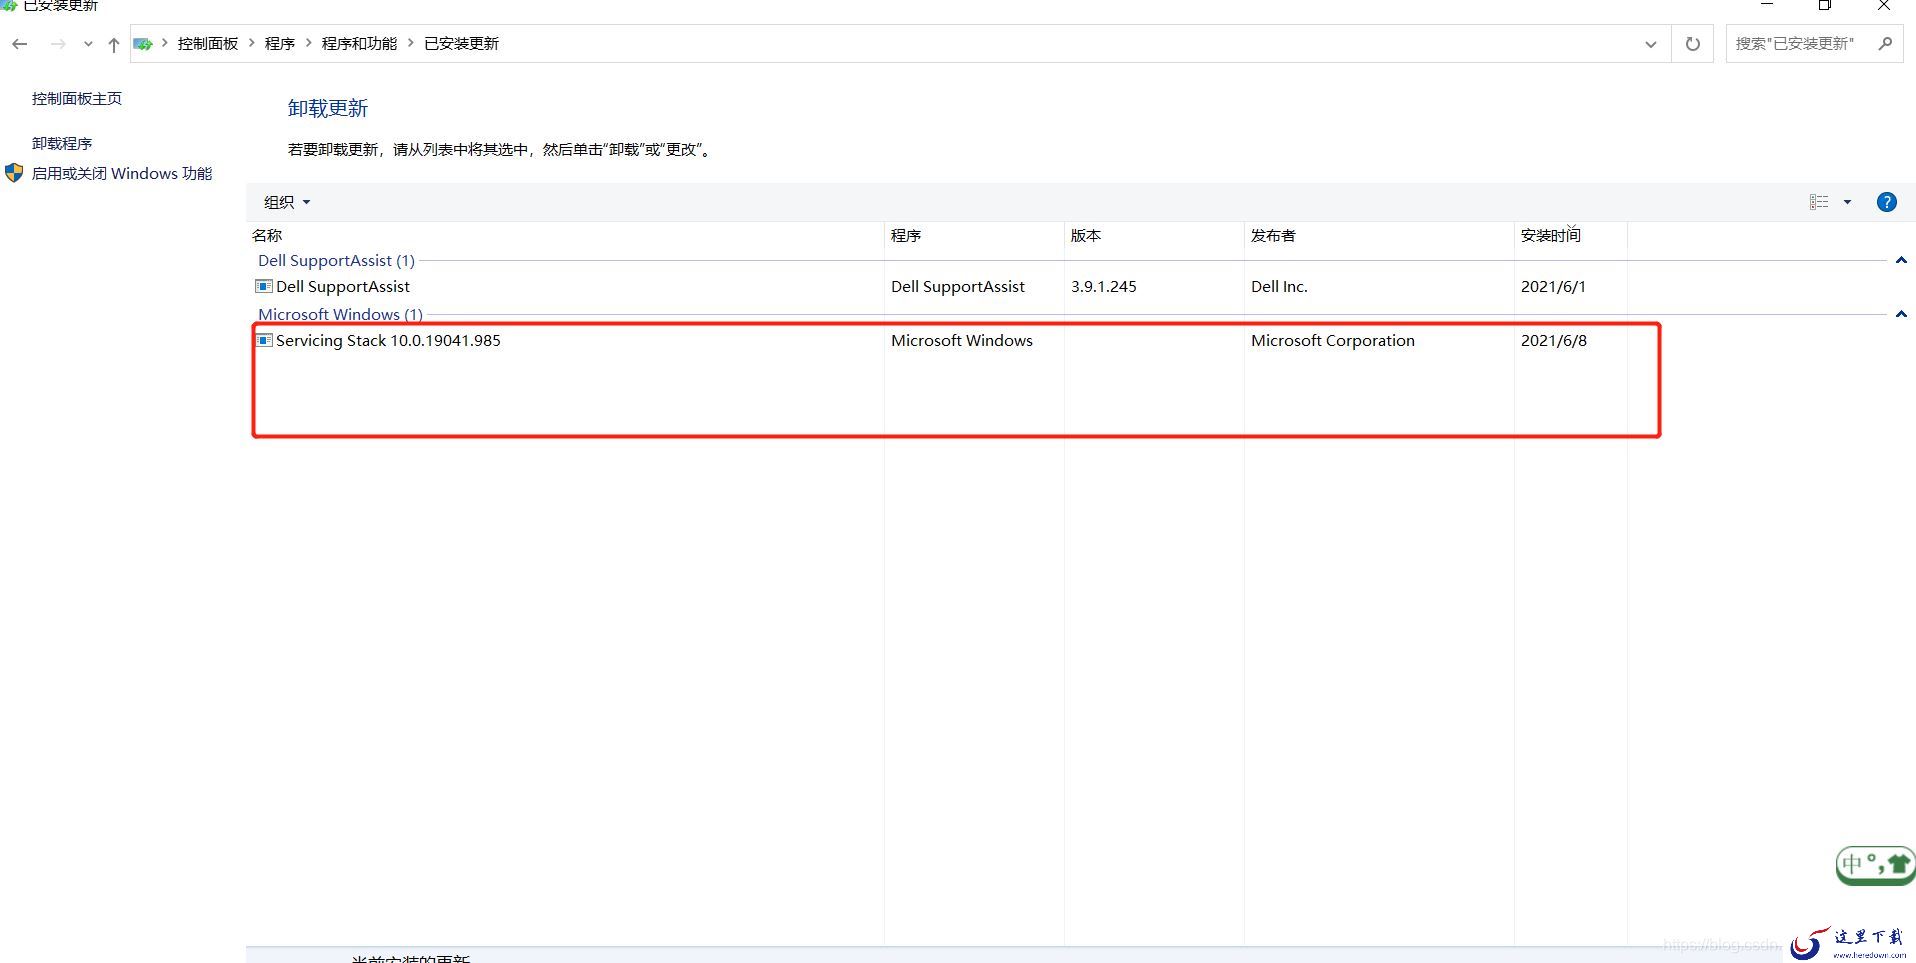Screen dimensions: 1916x963
Task: Click the 卸载更新 heading
Action: tap(328, 108)
